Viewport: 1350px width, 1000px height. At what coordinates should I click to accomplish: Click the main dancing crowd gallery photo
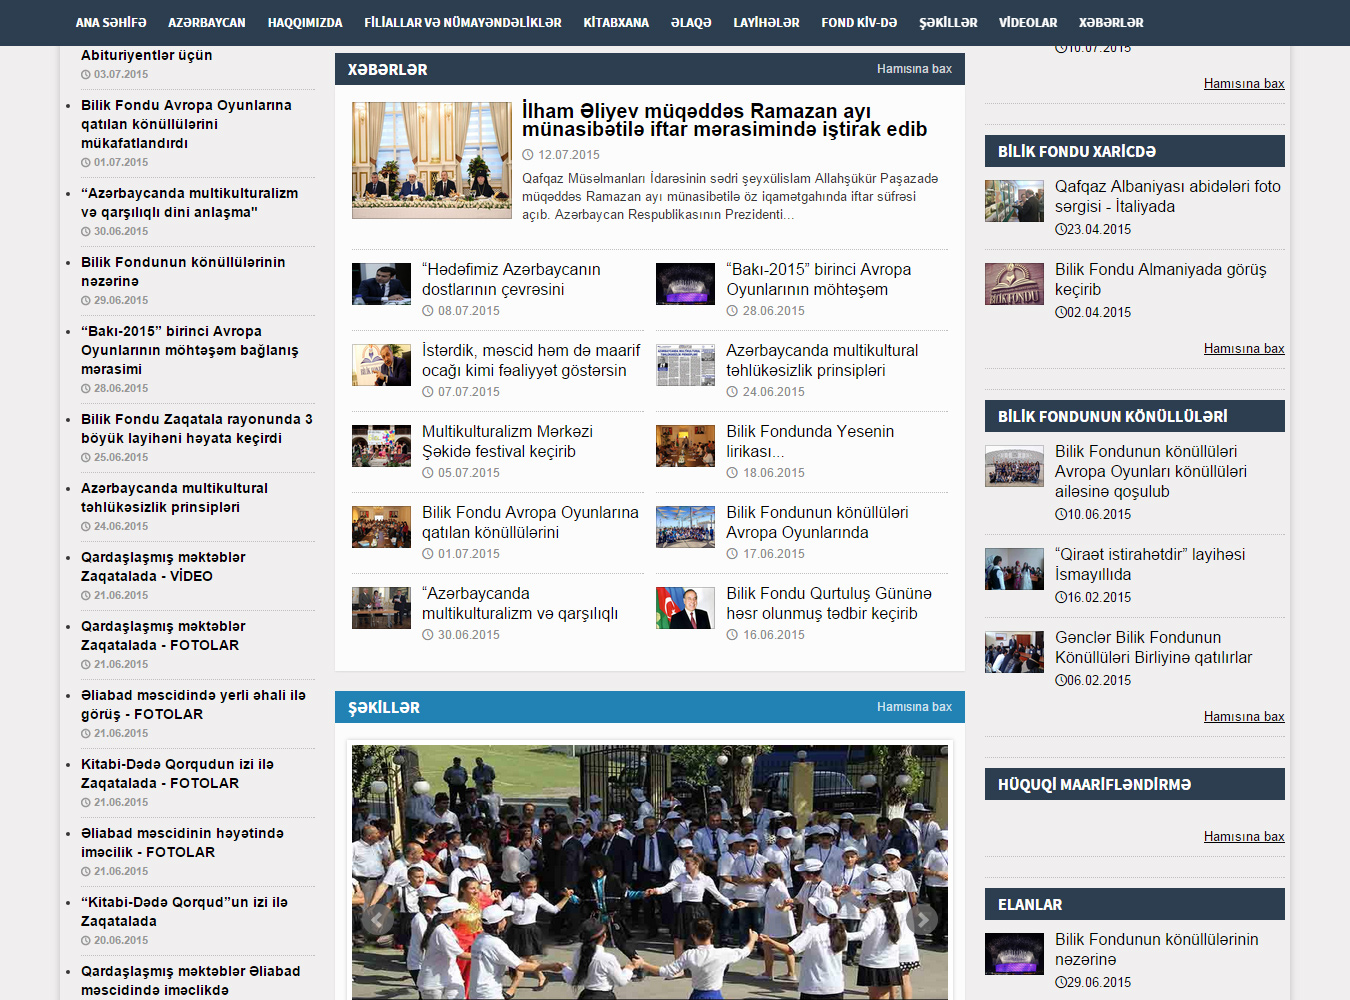pyautogui.click(x=650, y=870)
